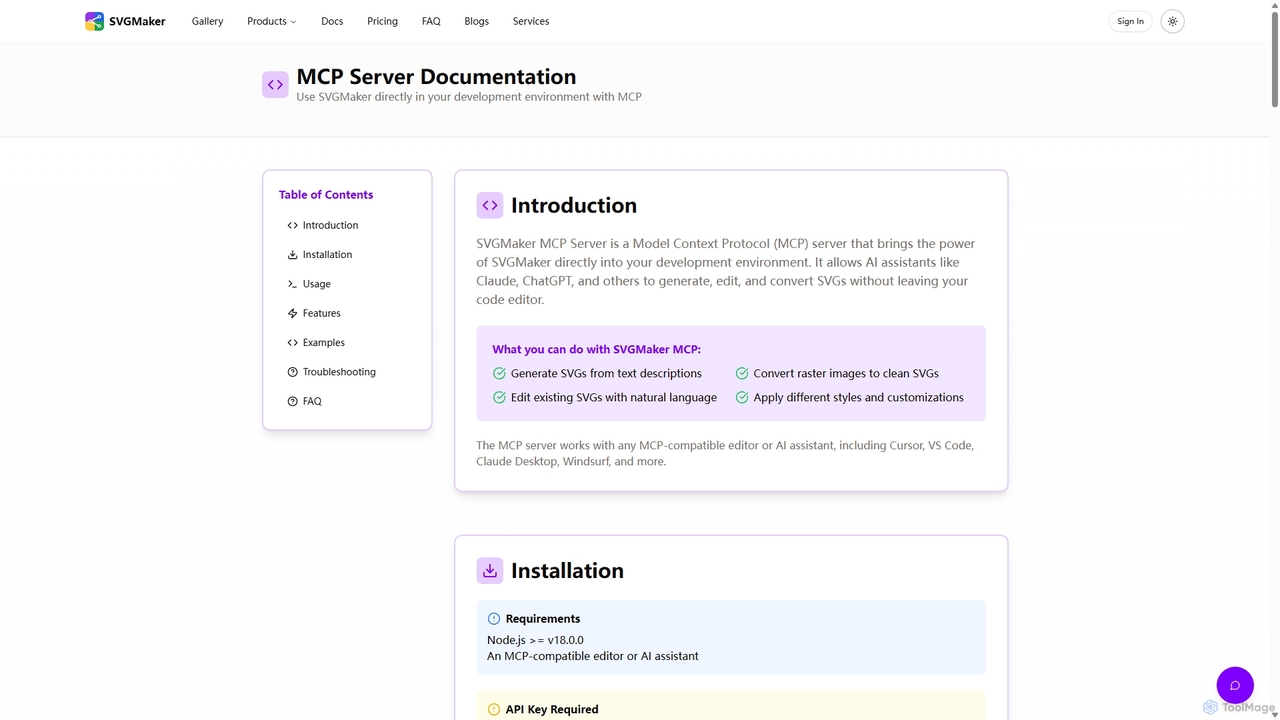Jump to Usage in table of contents
This screenshot has width=1280, height=720.
coord(317,284)
